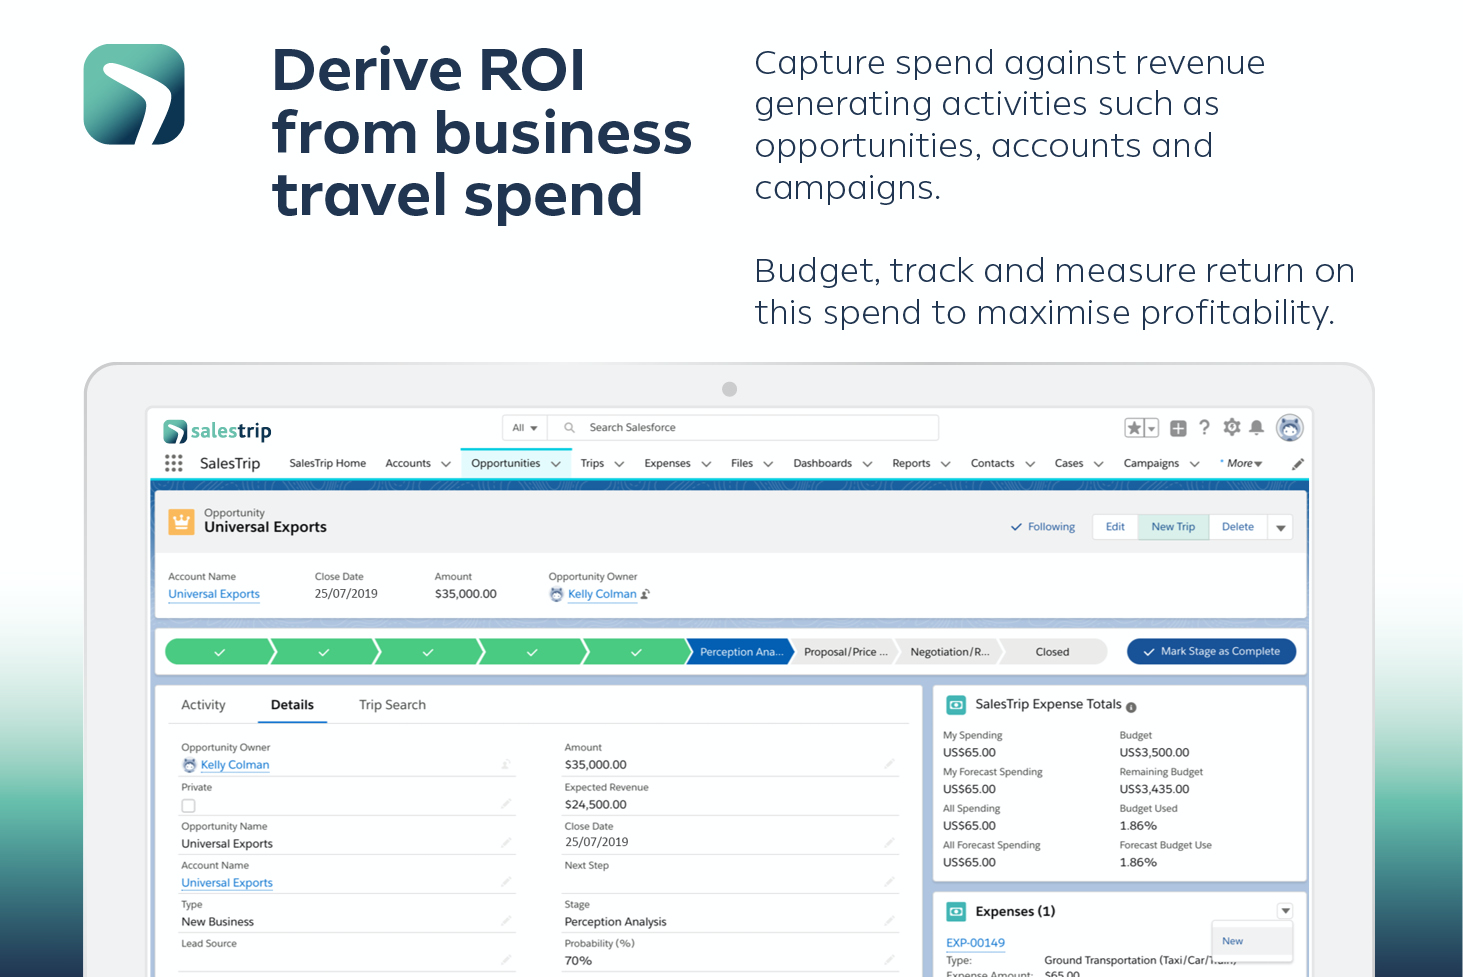
Task: Expand the Accounts tab chevron
Action: [x=446, y=464]
